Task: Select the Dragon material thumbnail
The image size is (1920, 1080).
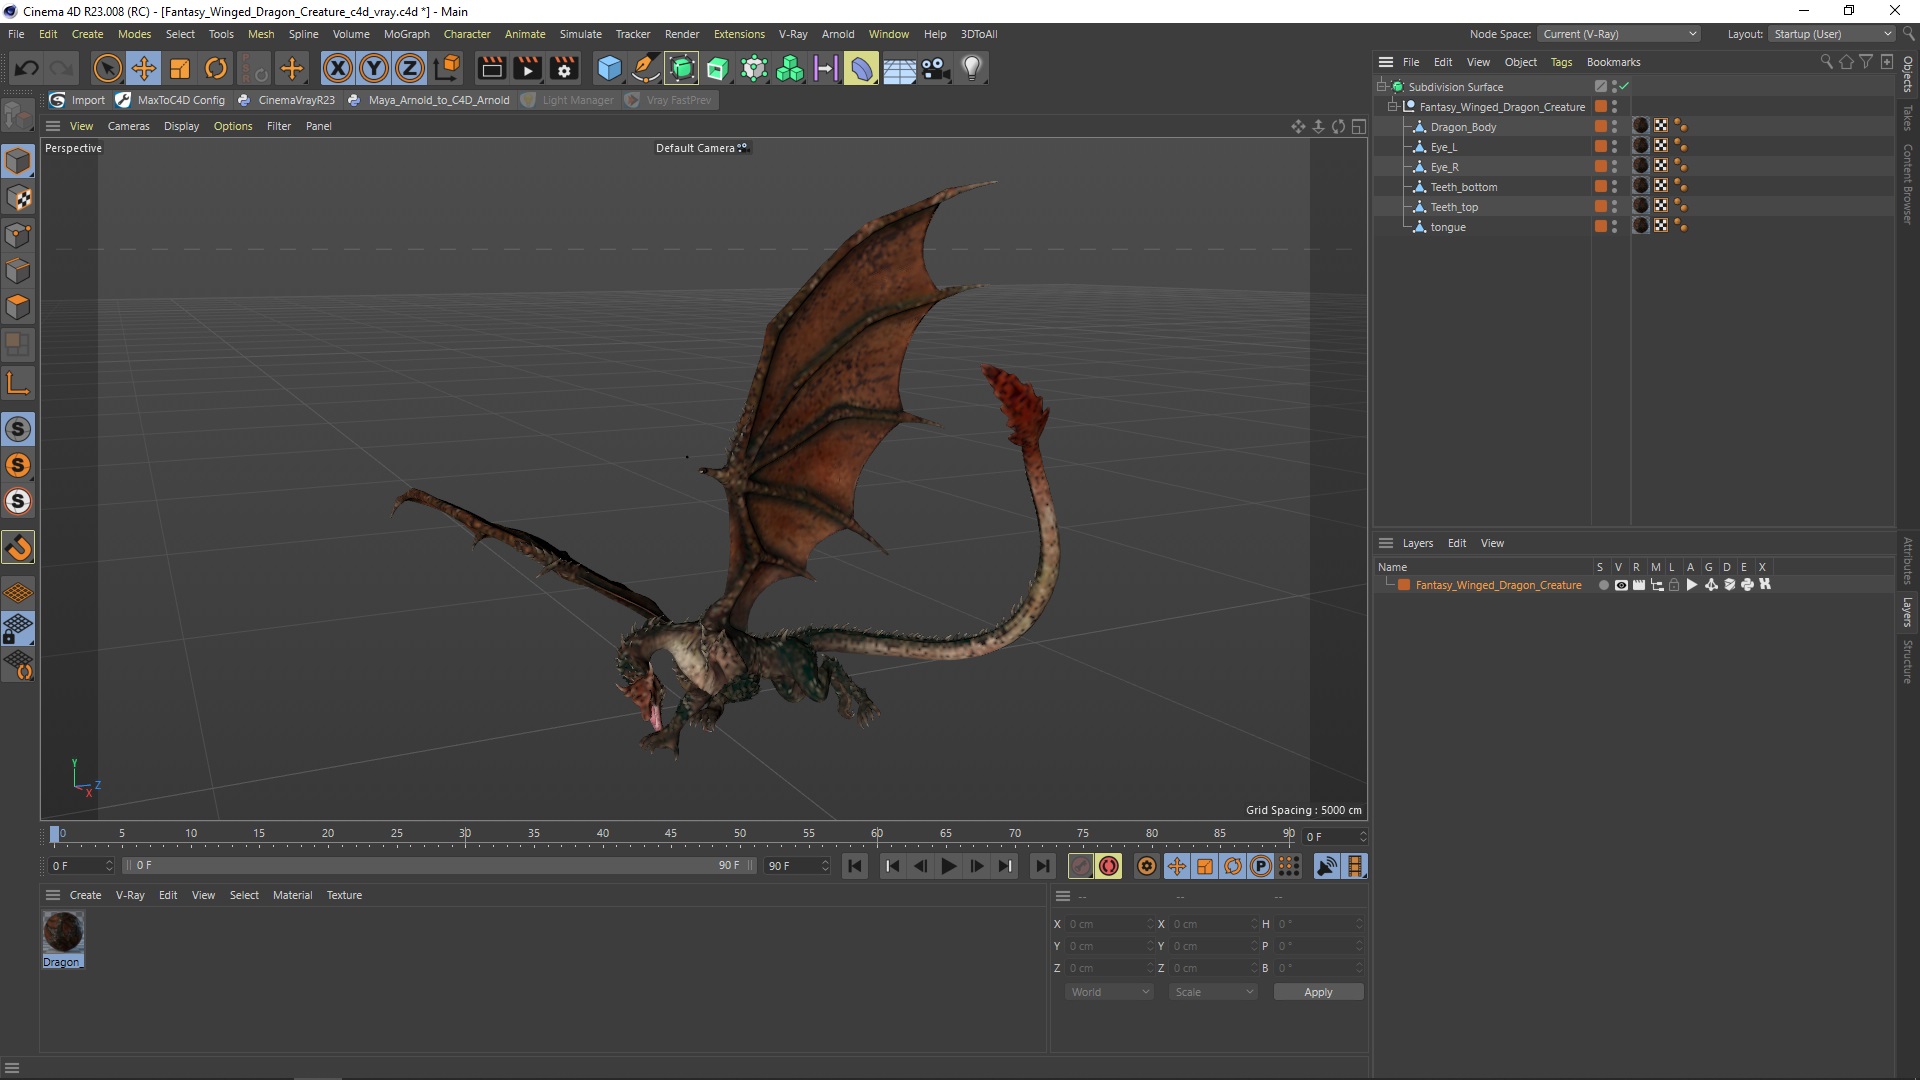Action: pyautogui.click(x=62, y=932)
